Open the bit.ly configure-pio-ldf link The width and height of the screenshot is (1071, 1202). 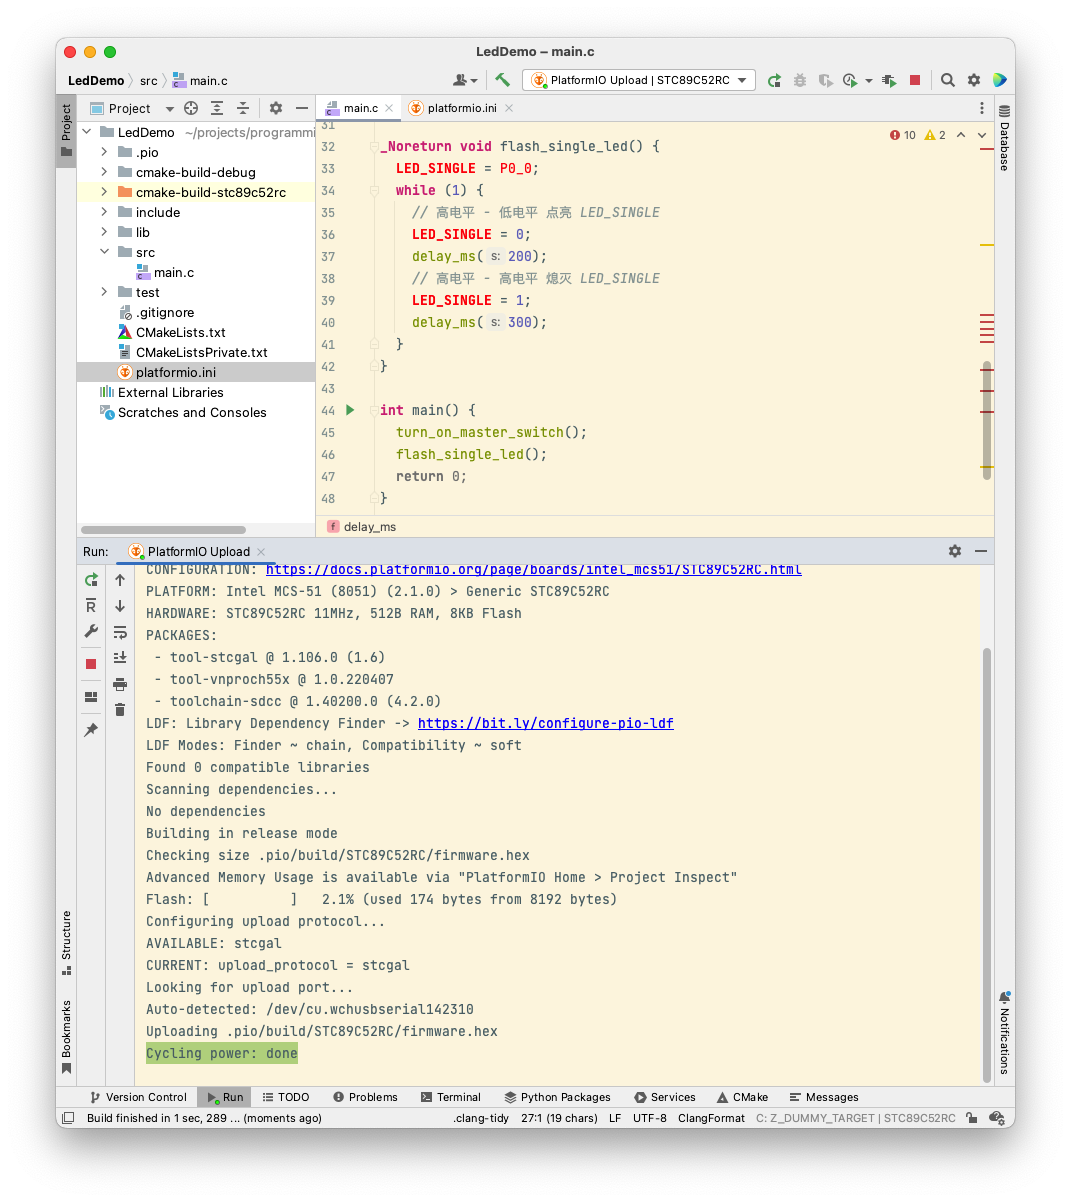tap(545, 723)
